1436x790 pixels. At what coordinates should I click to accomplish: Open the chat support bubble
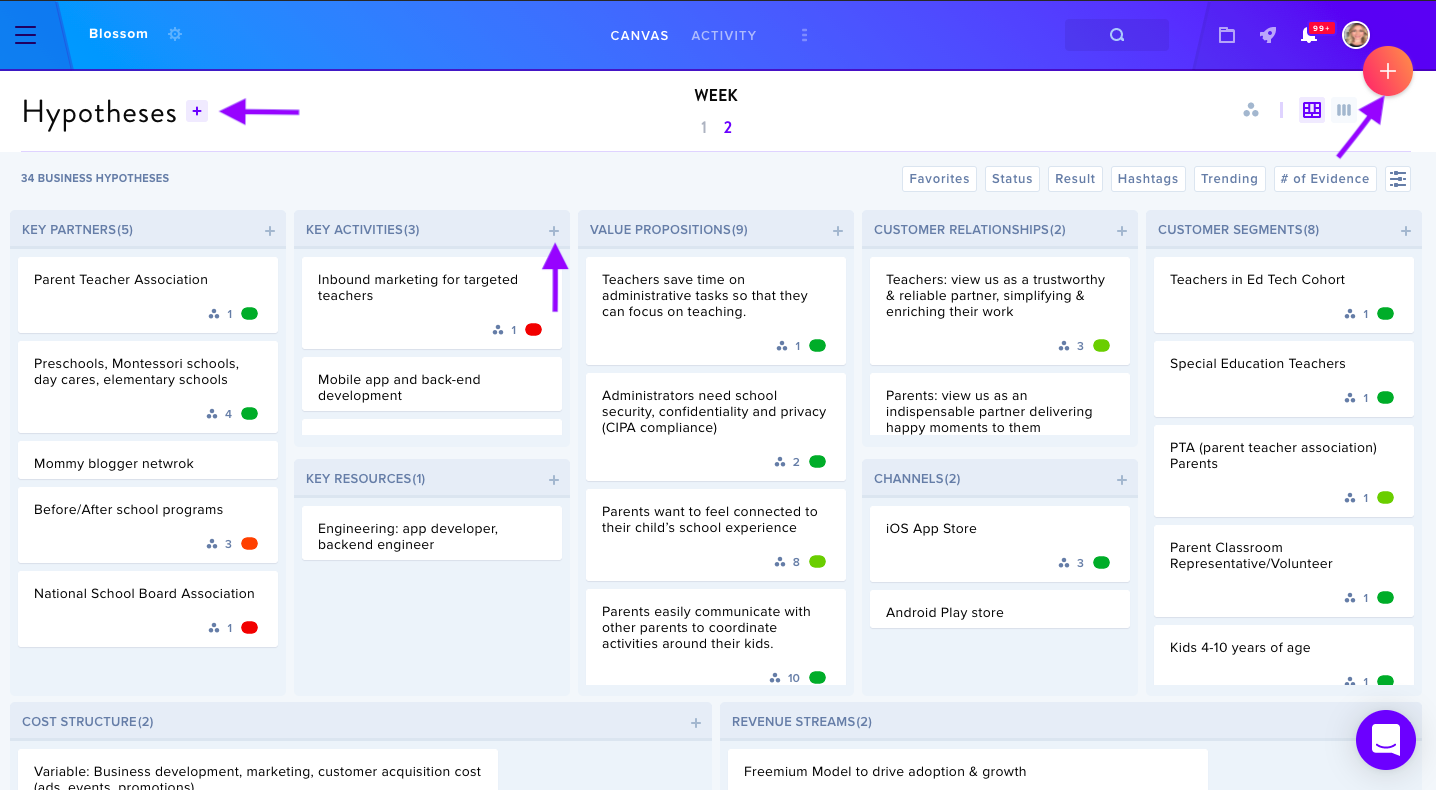[1386, 740]
